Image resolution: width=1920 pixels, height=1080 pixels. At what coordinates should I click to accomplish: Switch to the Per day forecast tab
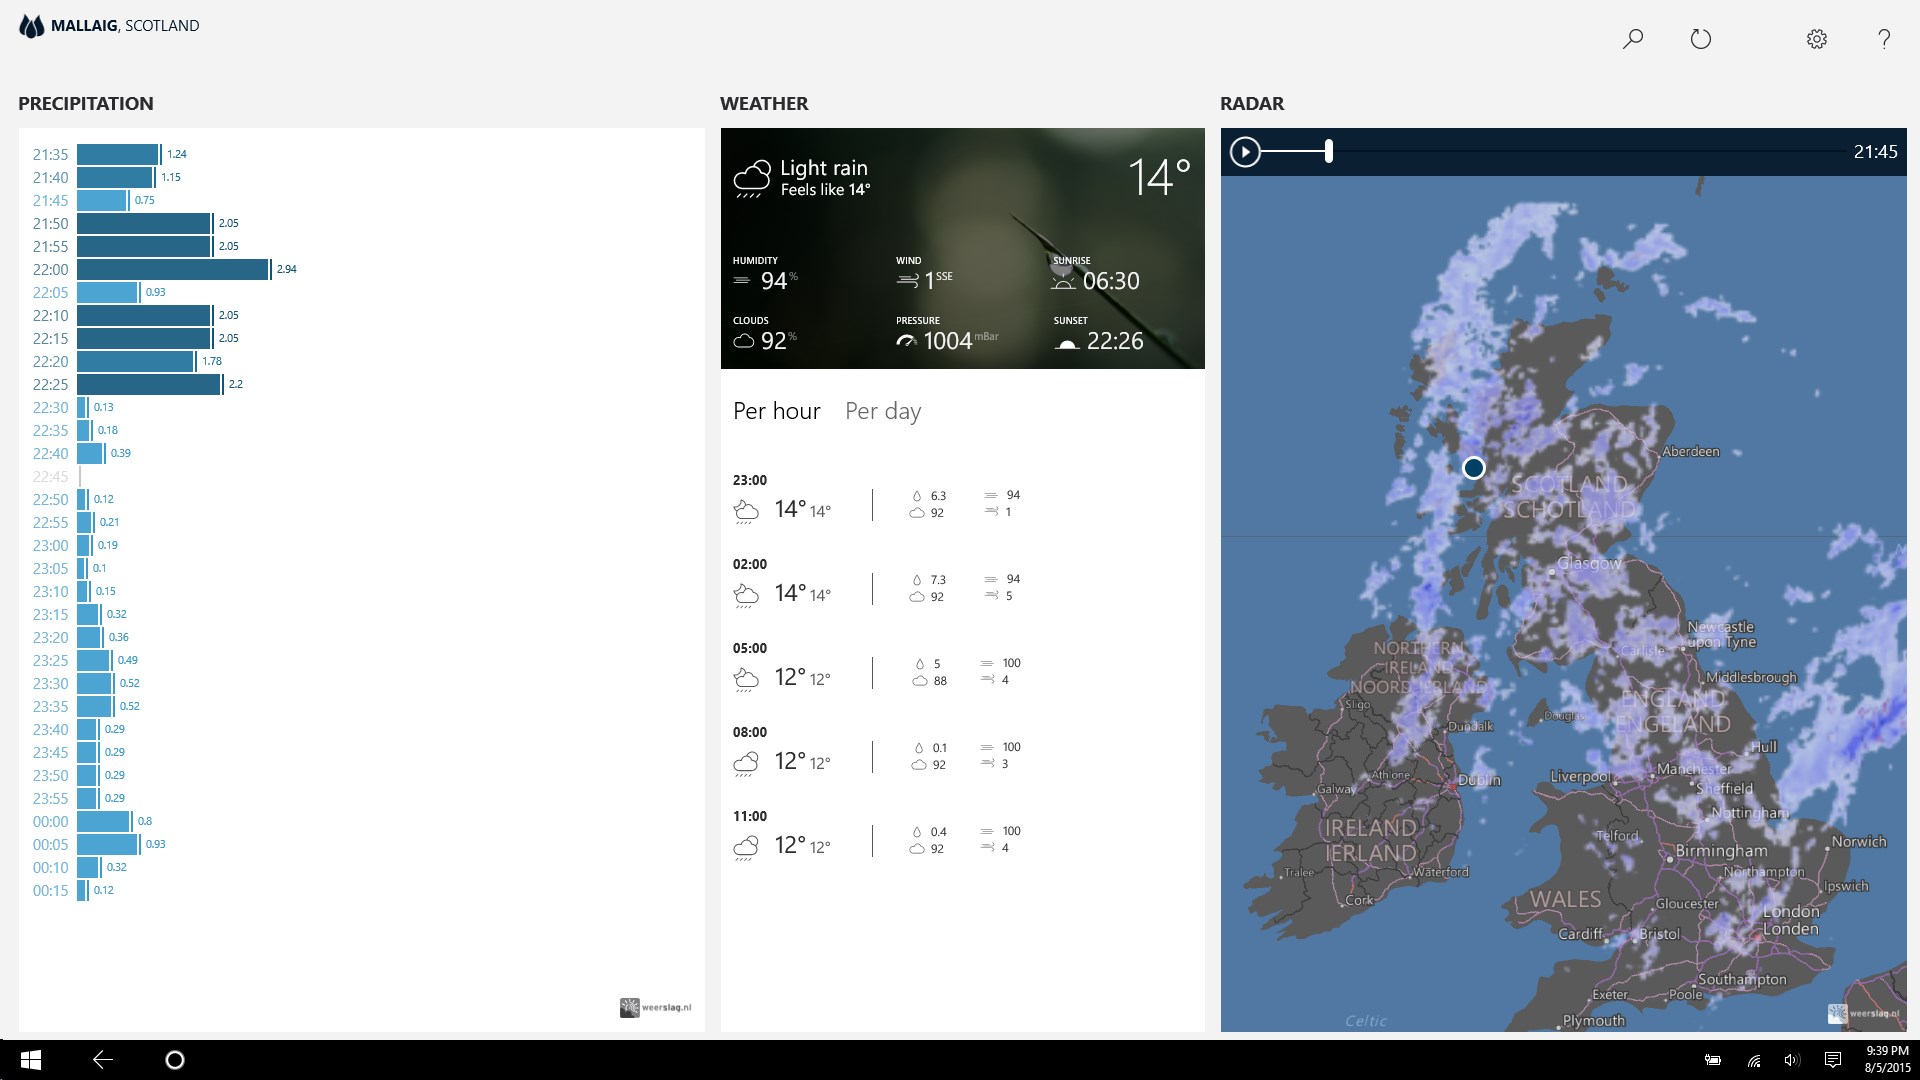pos(883,411)
